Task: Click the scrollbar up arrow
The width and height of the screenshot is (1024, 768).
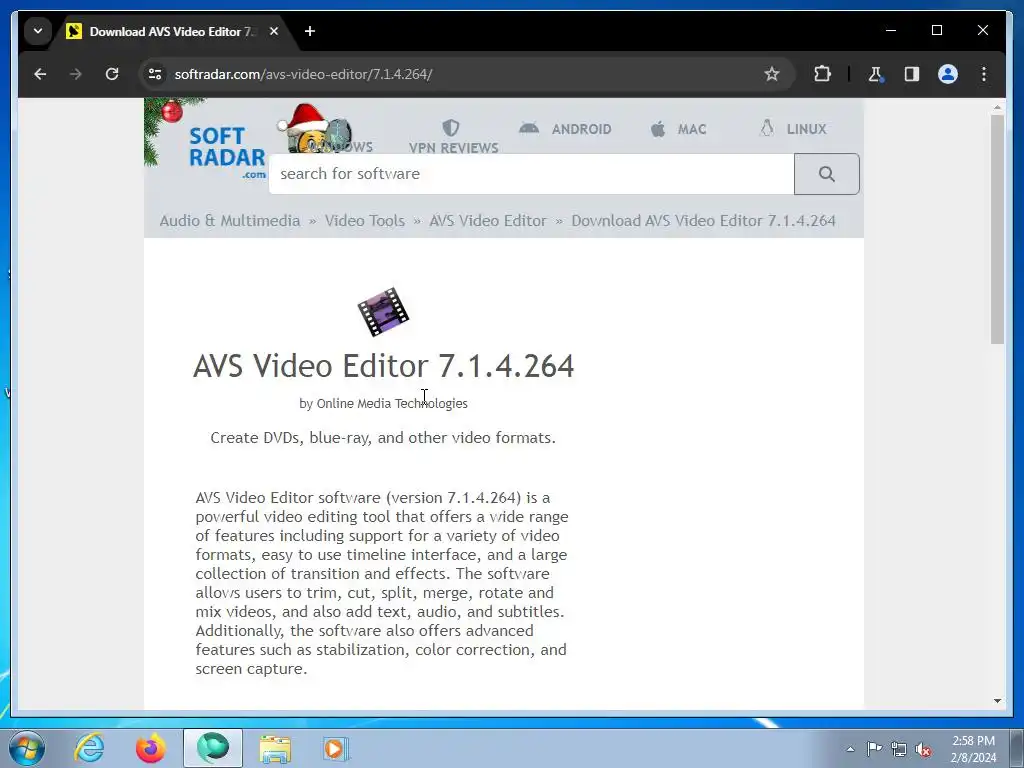Action: point(997,106)
